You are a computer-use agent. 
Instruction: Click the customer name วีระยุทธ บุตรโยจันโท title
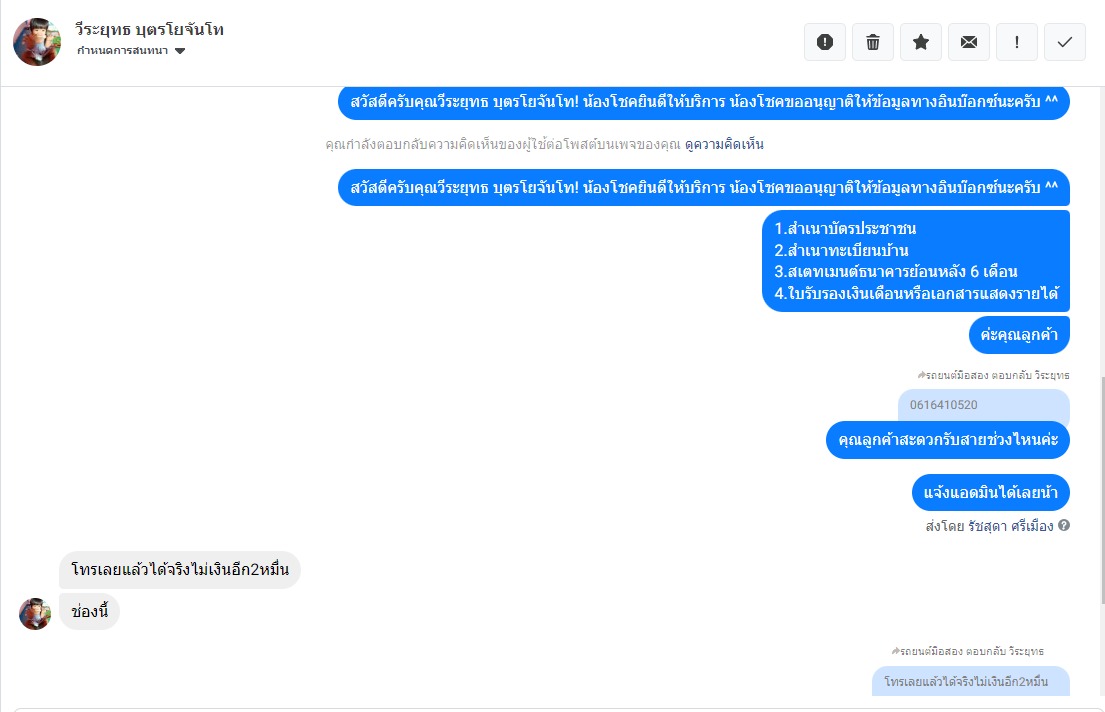[x=149, y=30]
